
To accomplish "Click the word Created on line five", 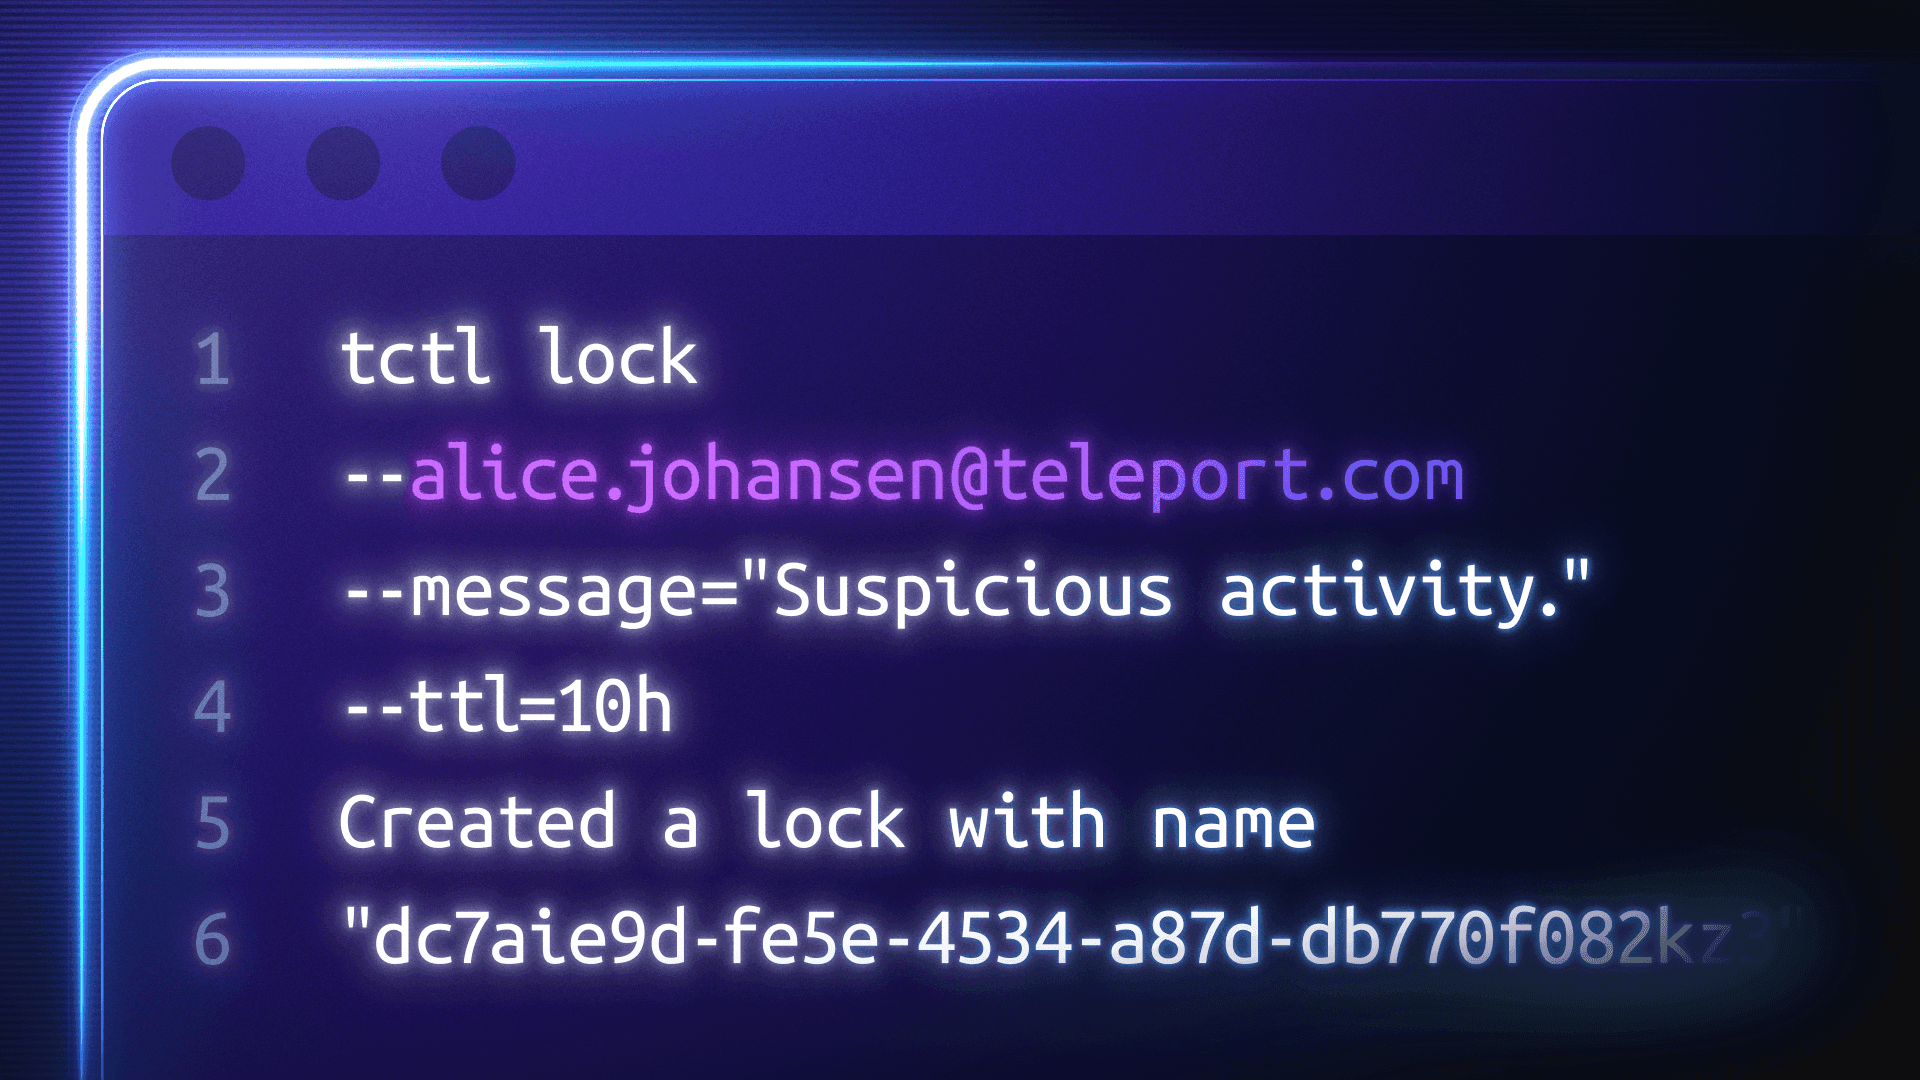I will click(x=477, y=822).
